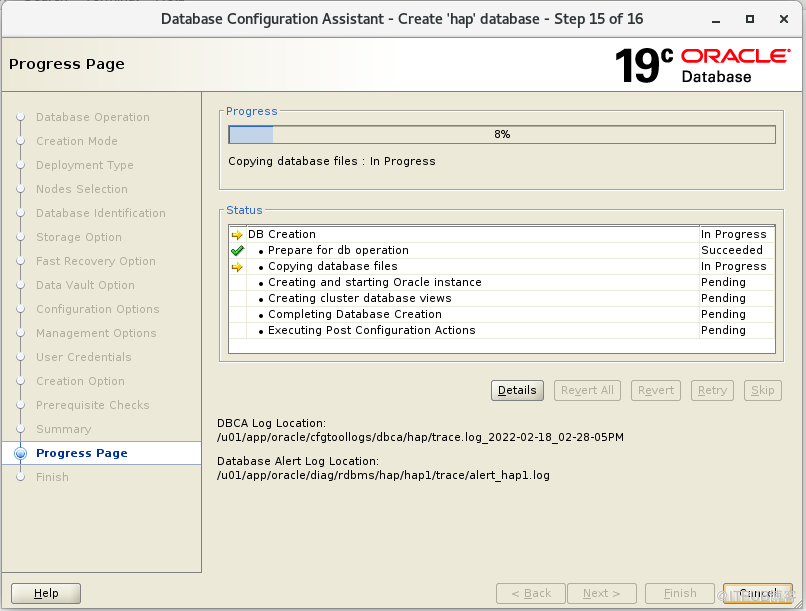
Task: Click Executing Post Configuration Actions row
Action: 502,330
